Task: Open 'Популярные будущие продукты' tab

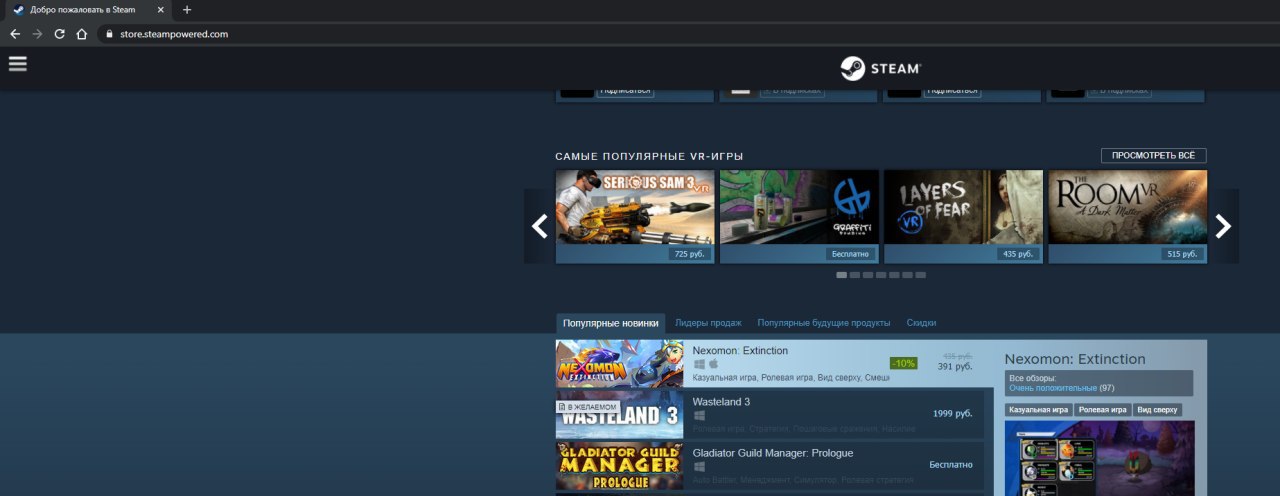Action: [x=824, y=323]
